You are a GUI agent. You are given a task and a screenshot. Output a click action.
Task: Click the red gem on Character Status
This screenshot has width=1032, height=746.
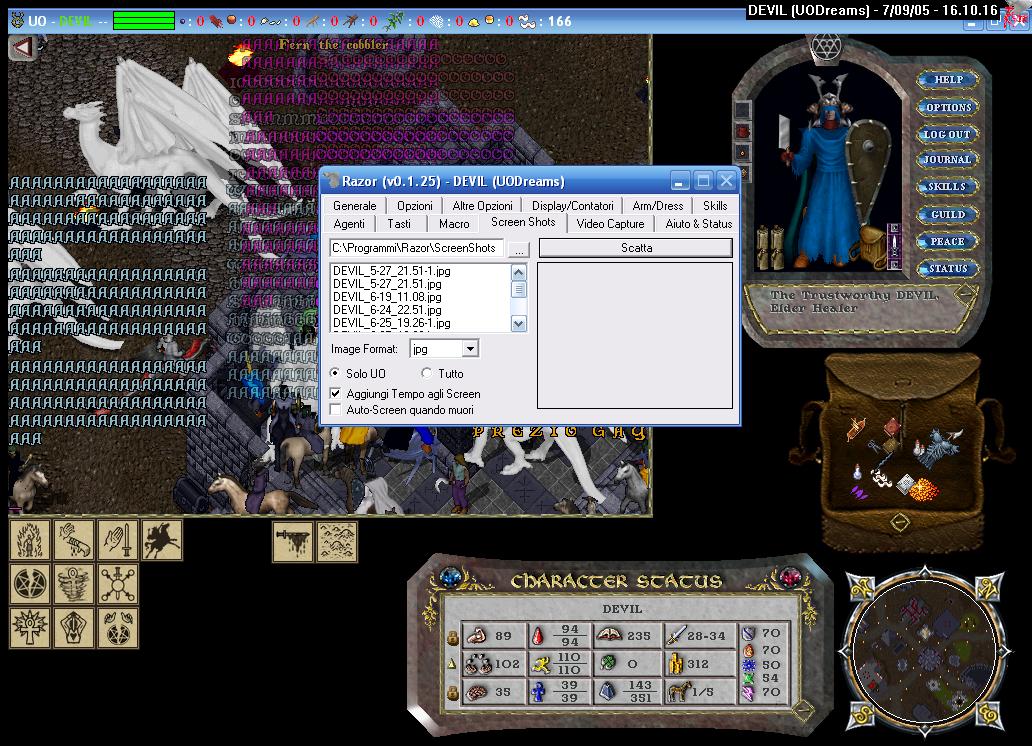click(790, 577)
